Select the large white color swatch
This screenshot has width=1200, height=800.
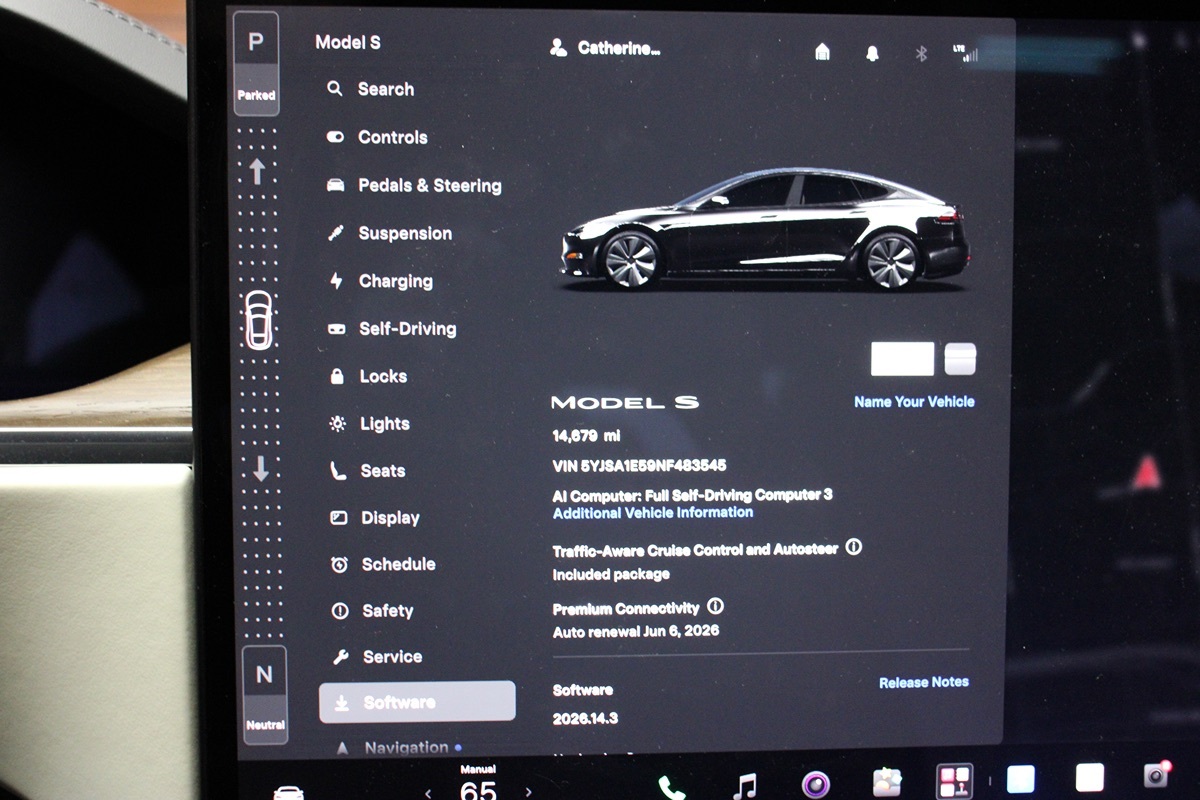click(903, 359)
